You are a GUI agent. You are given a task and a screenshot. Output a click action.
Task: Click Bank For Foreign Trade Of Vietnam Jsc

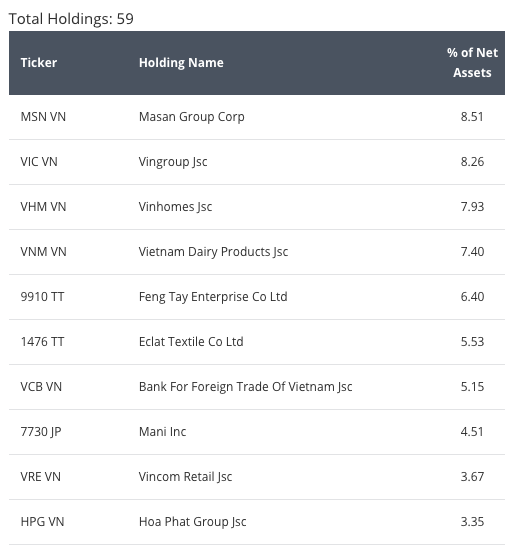(245, 387)
